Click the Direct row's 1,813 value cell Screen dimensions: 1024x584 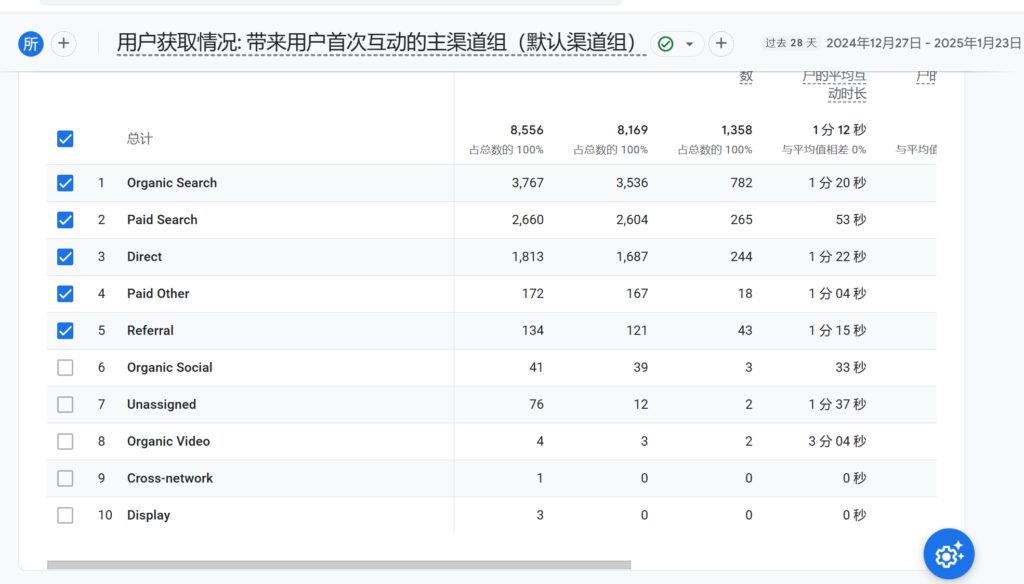527,257
